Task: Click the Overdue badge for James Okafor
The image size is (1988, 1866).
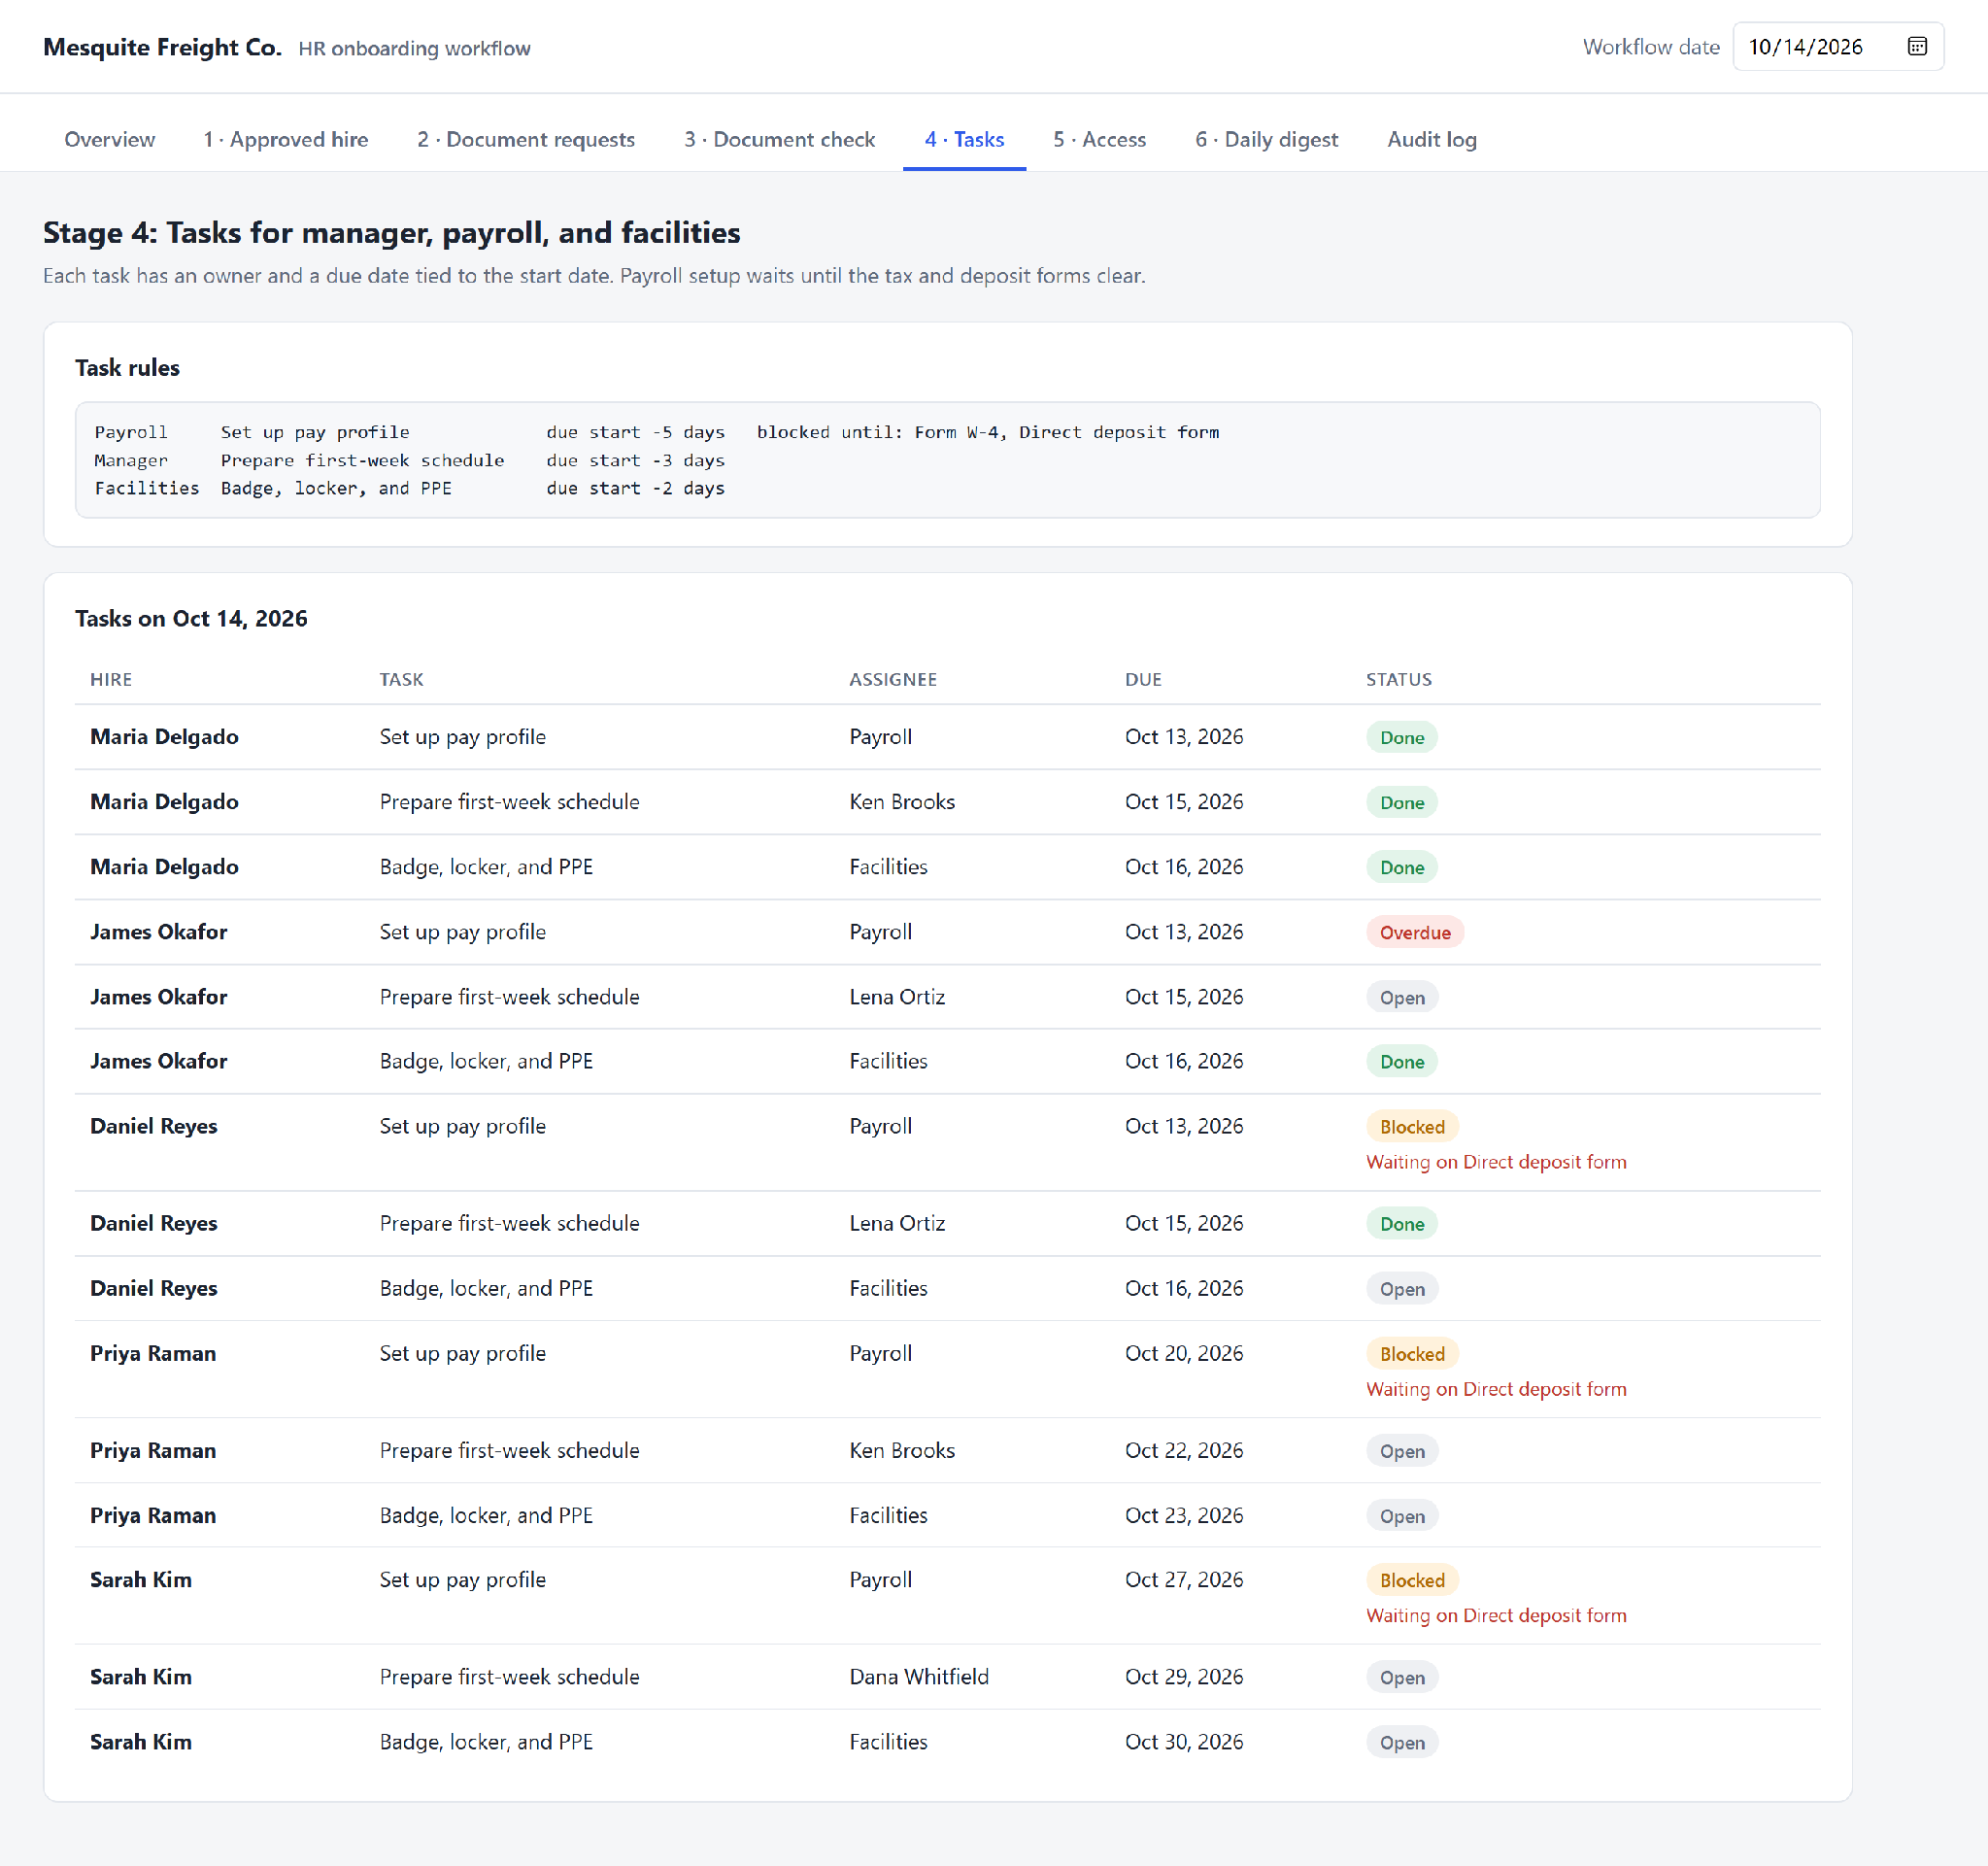Action: [x=1414, y=932]
